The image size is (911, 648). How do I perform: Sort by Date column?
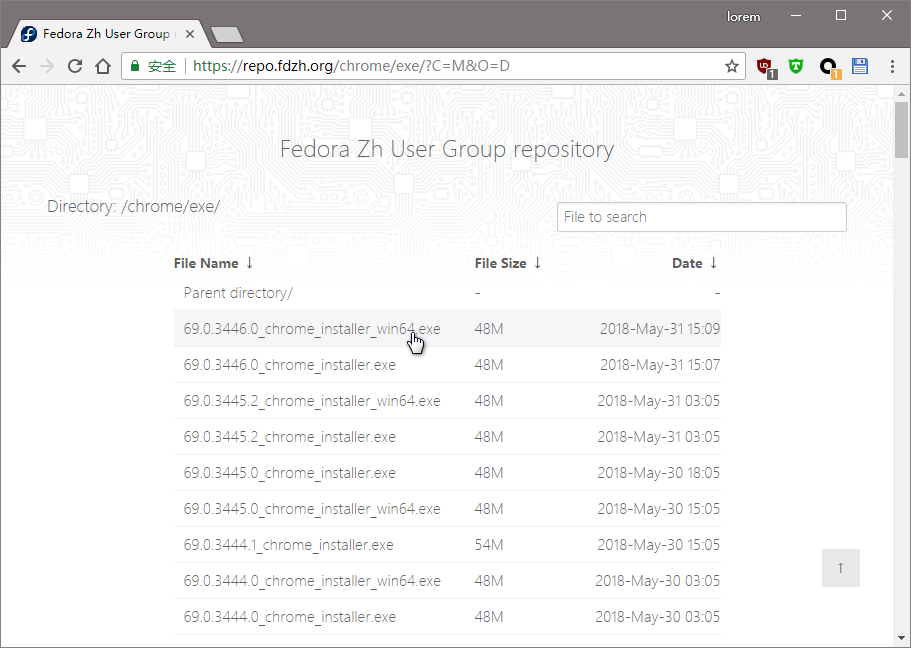[x=695, y=263]
